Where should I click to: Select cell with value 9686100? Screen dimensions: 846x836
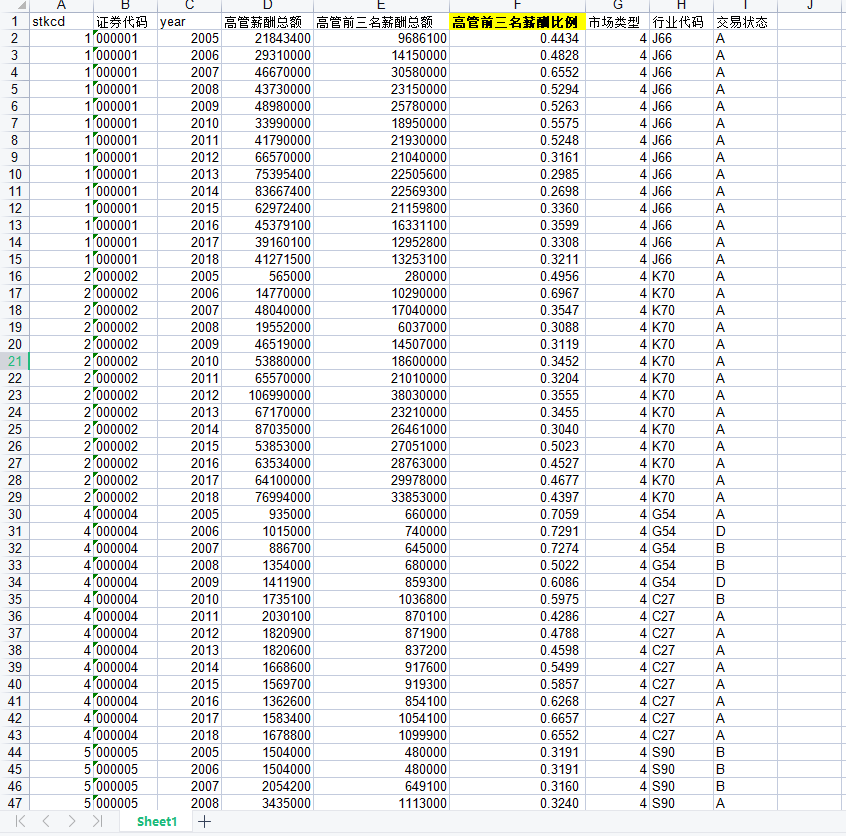coord(381,38)
